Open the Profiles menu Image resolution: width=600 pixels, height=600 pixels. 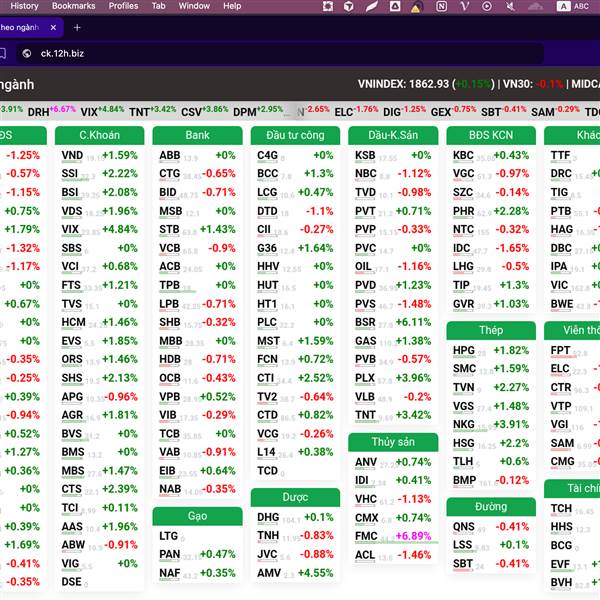(x=123, y=6)
